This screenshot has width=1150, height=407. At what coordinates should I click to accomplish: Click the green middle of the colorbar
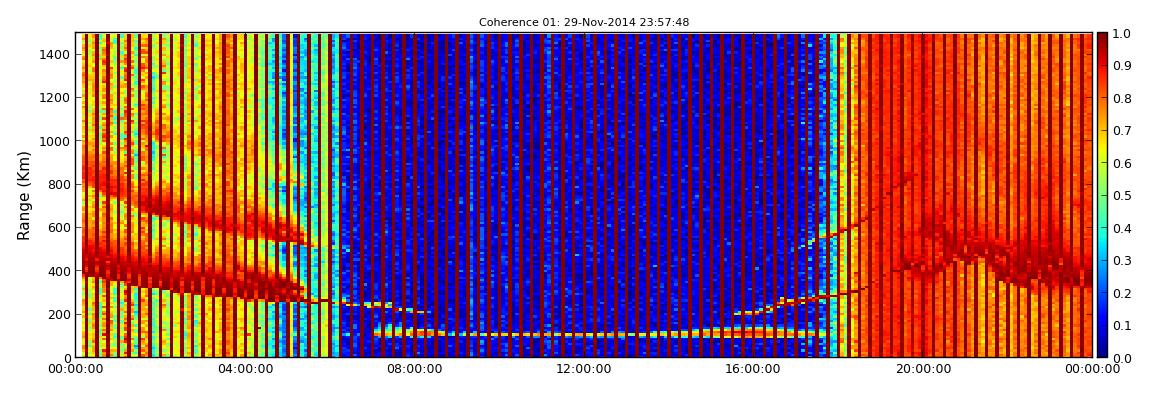click(x=1102, y=195)
